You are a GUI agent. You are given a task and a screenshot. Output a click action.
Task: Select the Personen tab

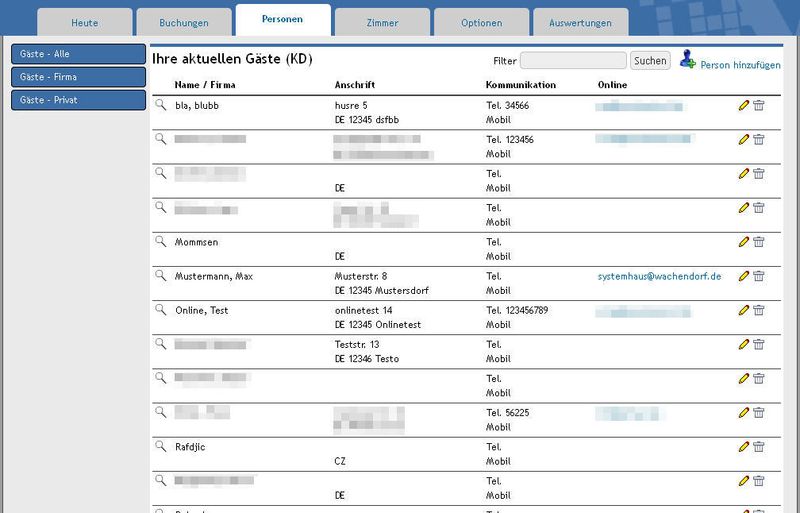[283, 19]
